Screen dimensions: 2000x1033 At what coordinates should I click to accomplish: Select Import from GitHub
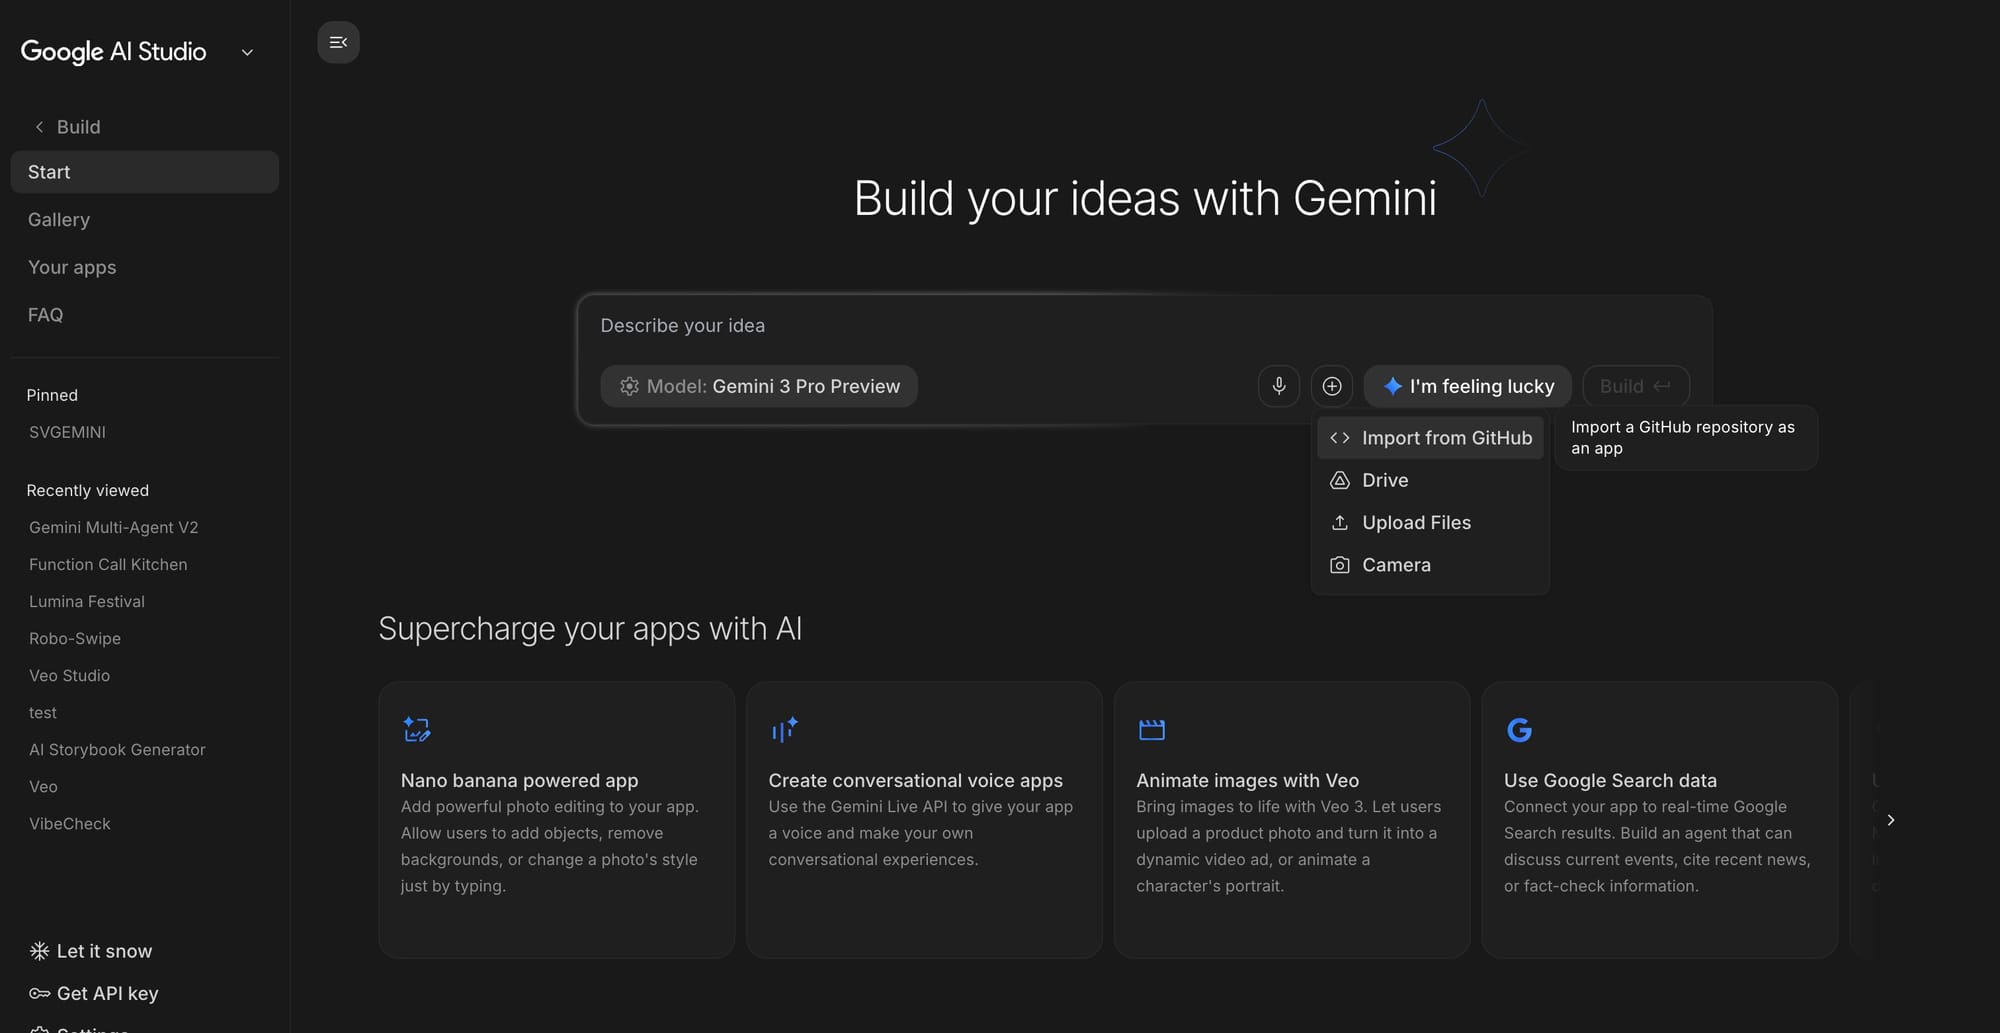click(1446, 438)
